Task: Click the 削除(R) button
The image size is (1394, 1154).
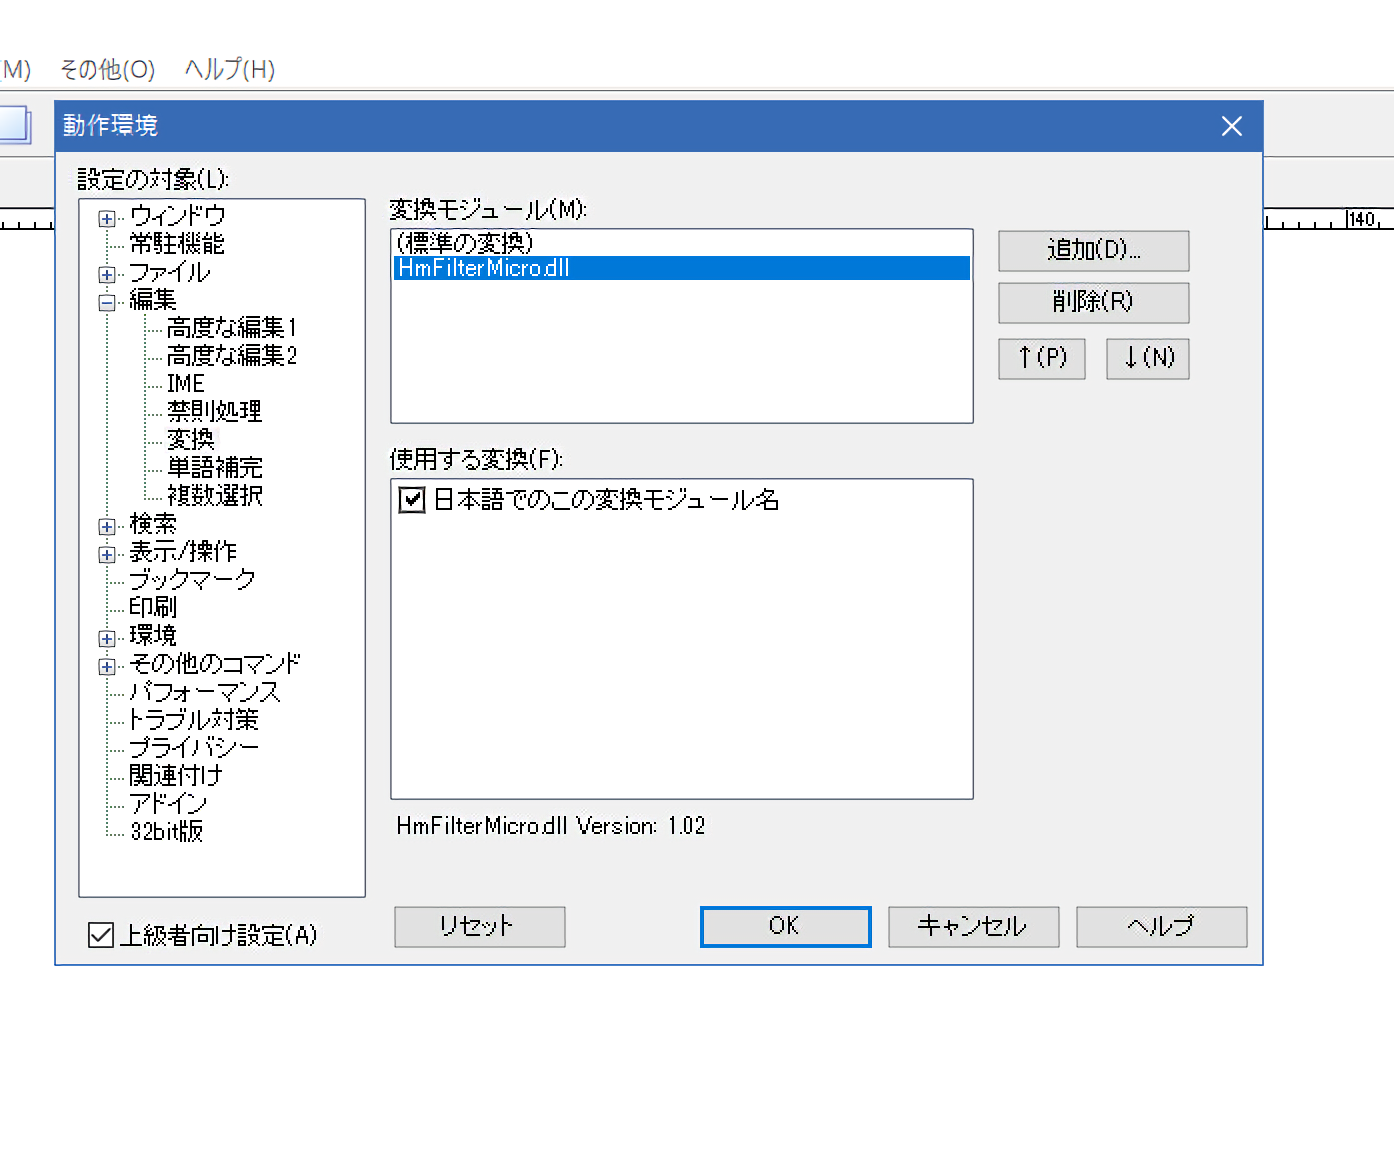Action: (x=1093, y=302)
